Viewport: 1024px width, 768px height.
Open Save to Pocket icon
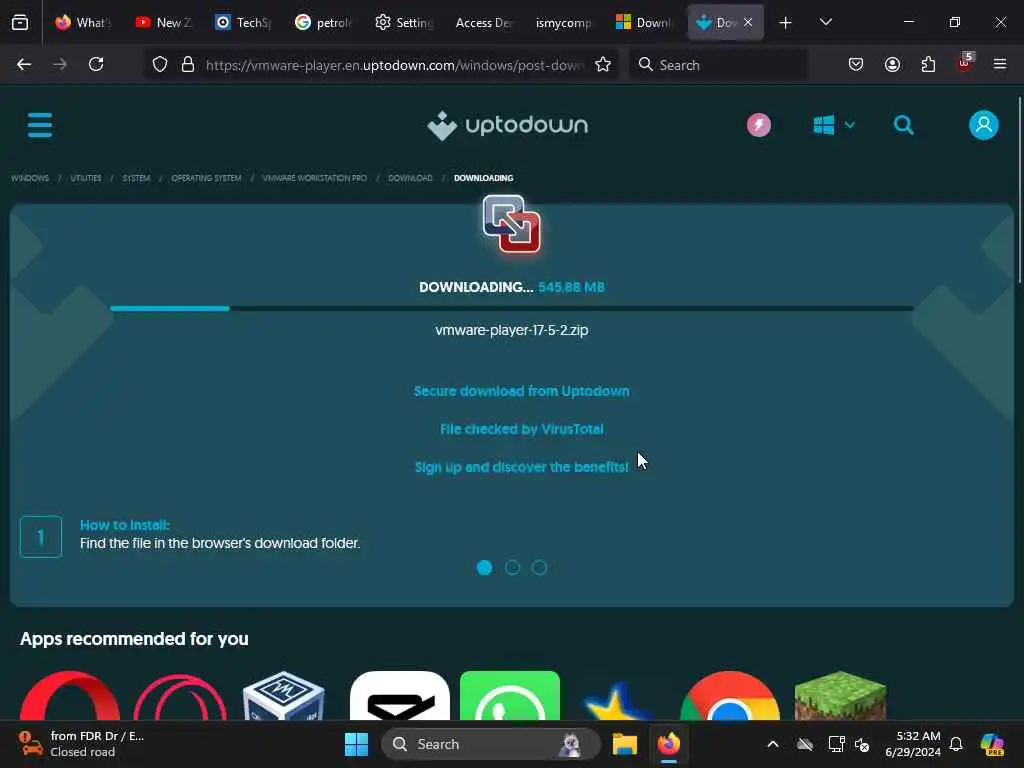tap(856, 64)
